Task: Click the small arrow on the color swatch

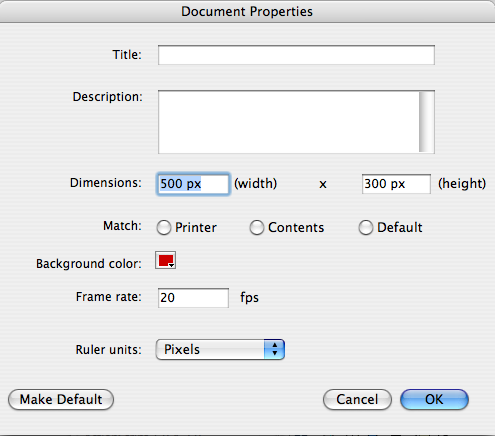Action: click(x=171, y=265)
